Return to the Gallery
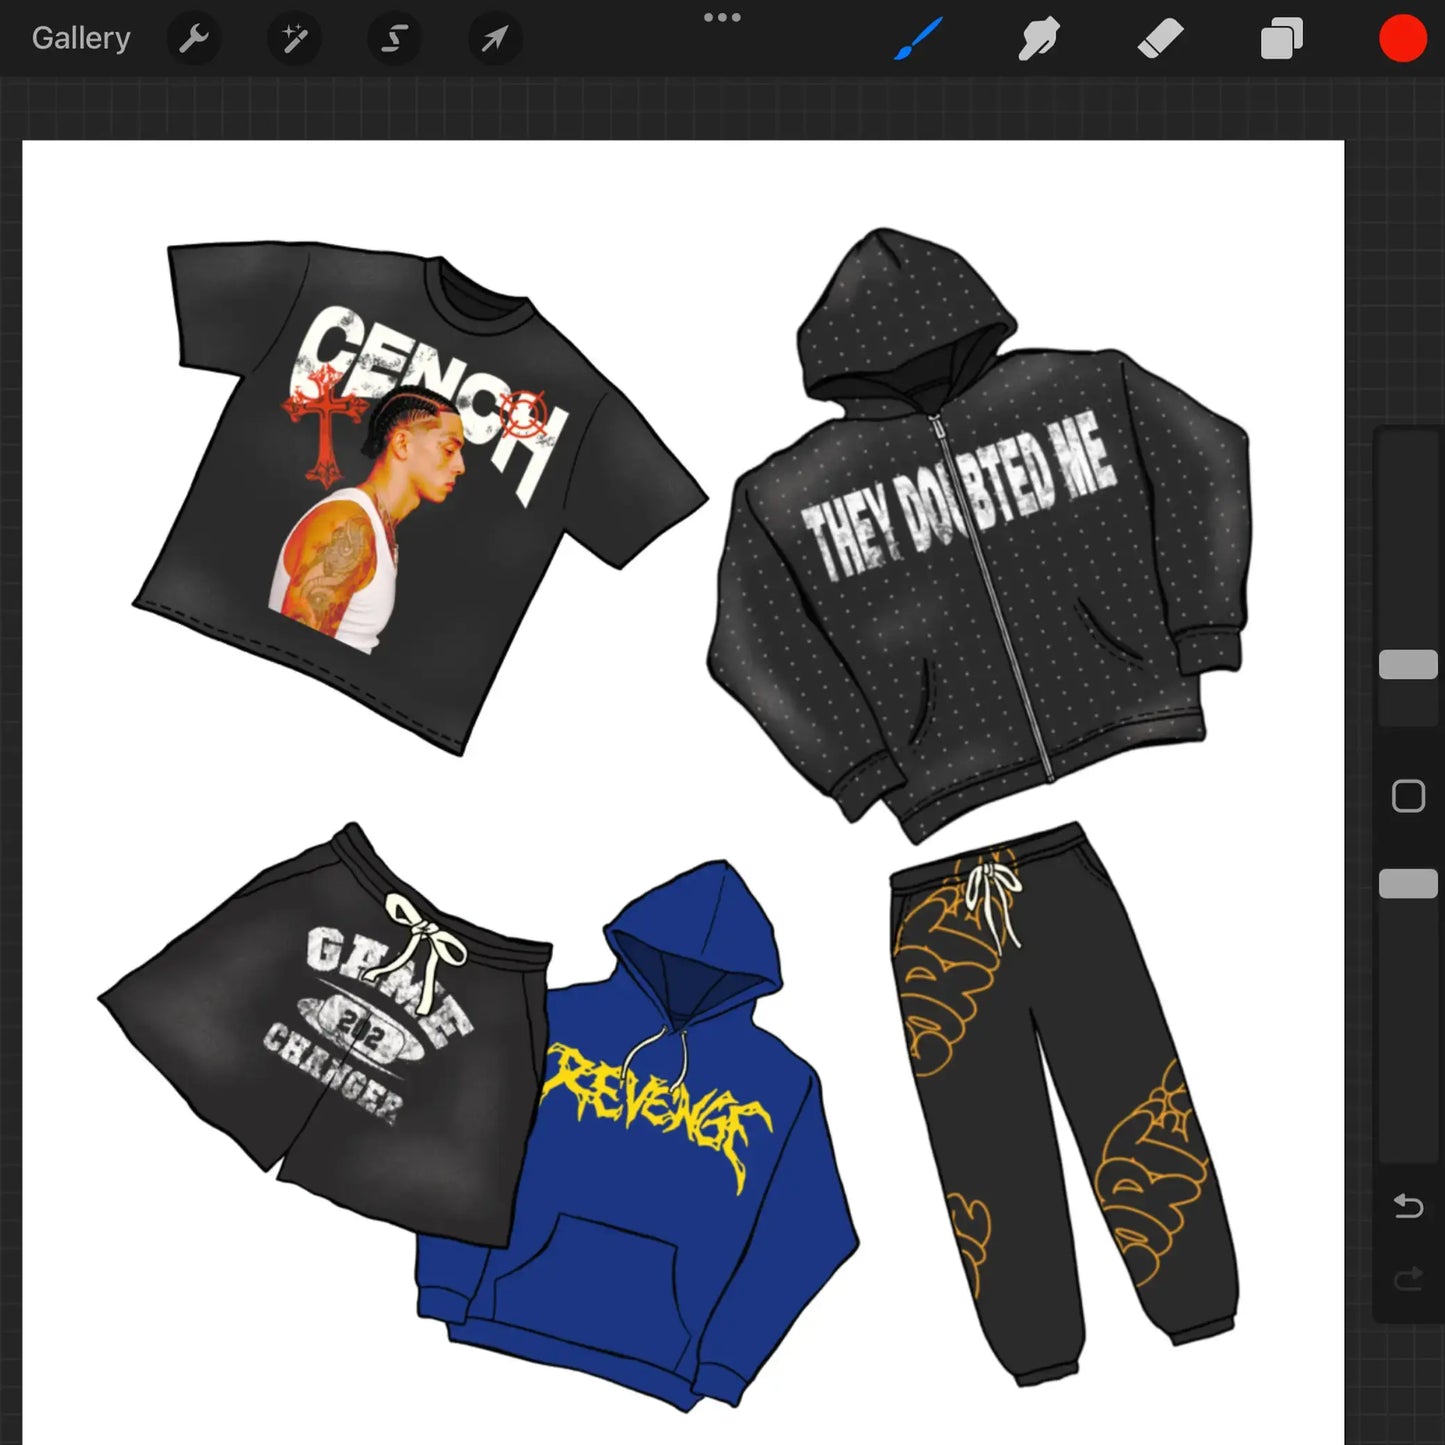The image size is (1445, 1445). tap(80, 37)
